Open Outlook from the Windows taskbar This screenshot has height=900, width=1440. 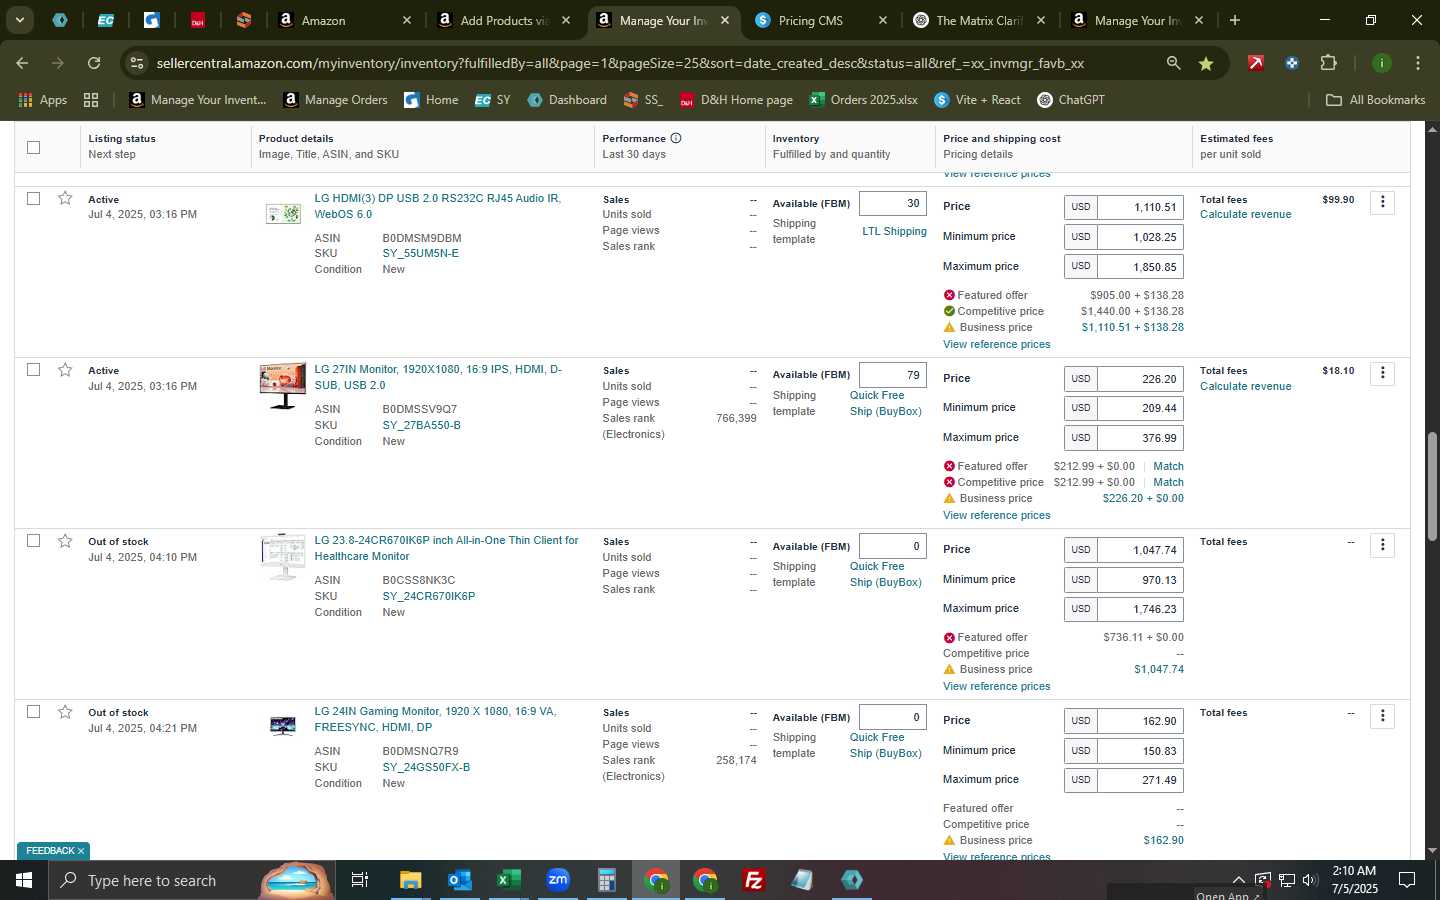coord(459,880)
